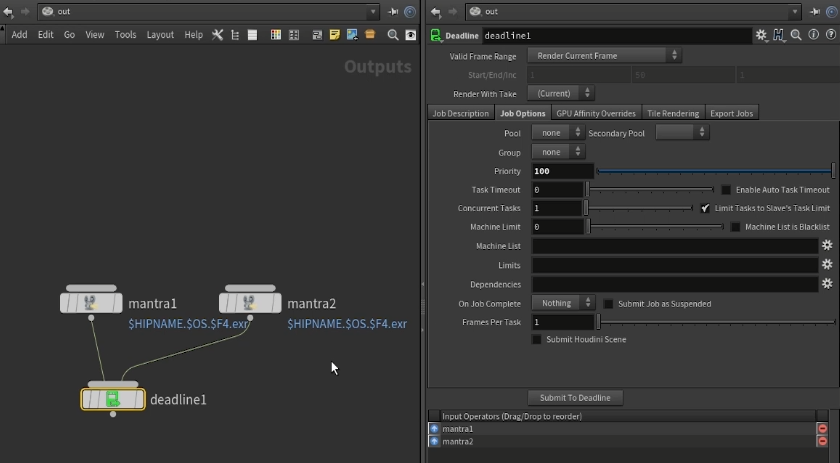Go back in network editor path history
840x463 pixels.
pyautogui.click(x=8, y=11)
